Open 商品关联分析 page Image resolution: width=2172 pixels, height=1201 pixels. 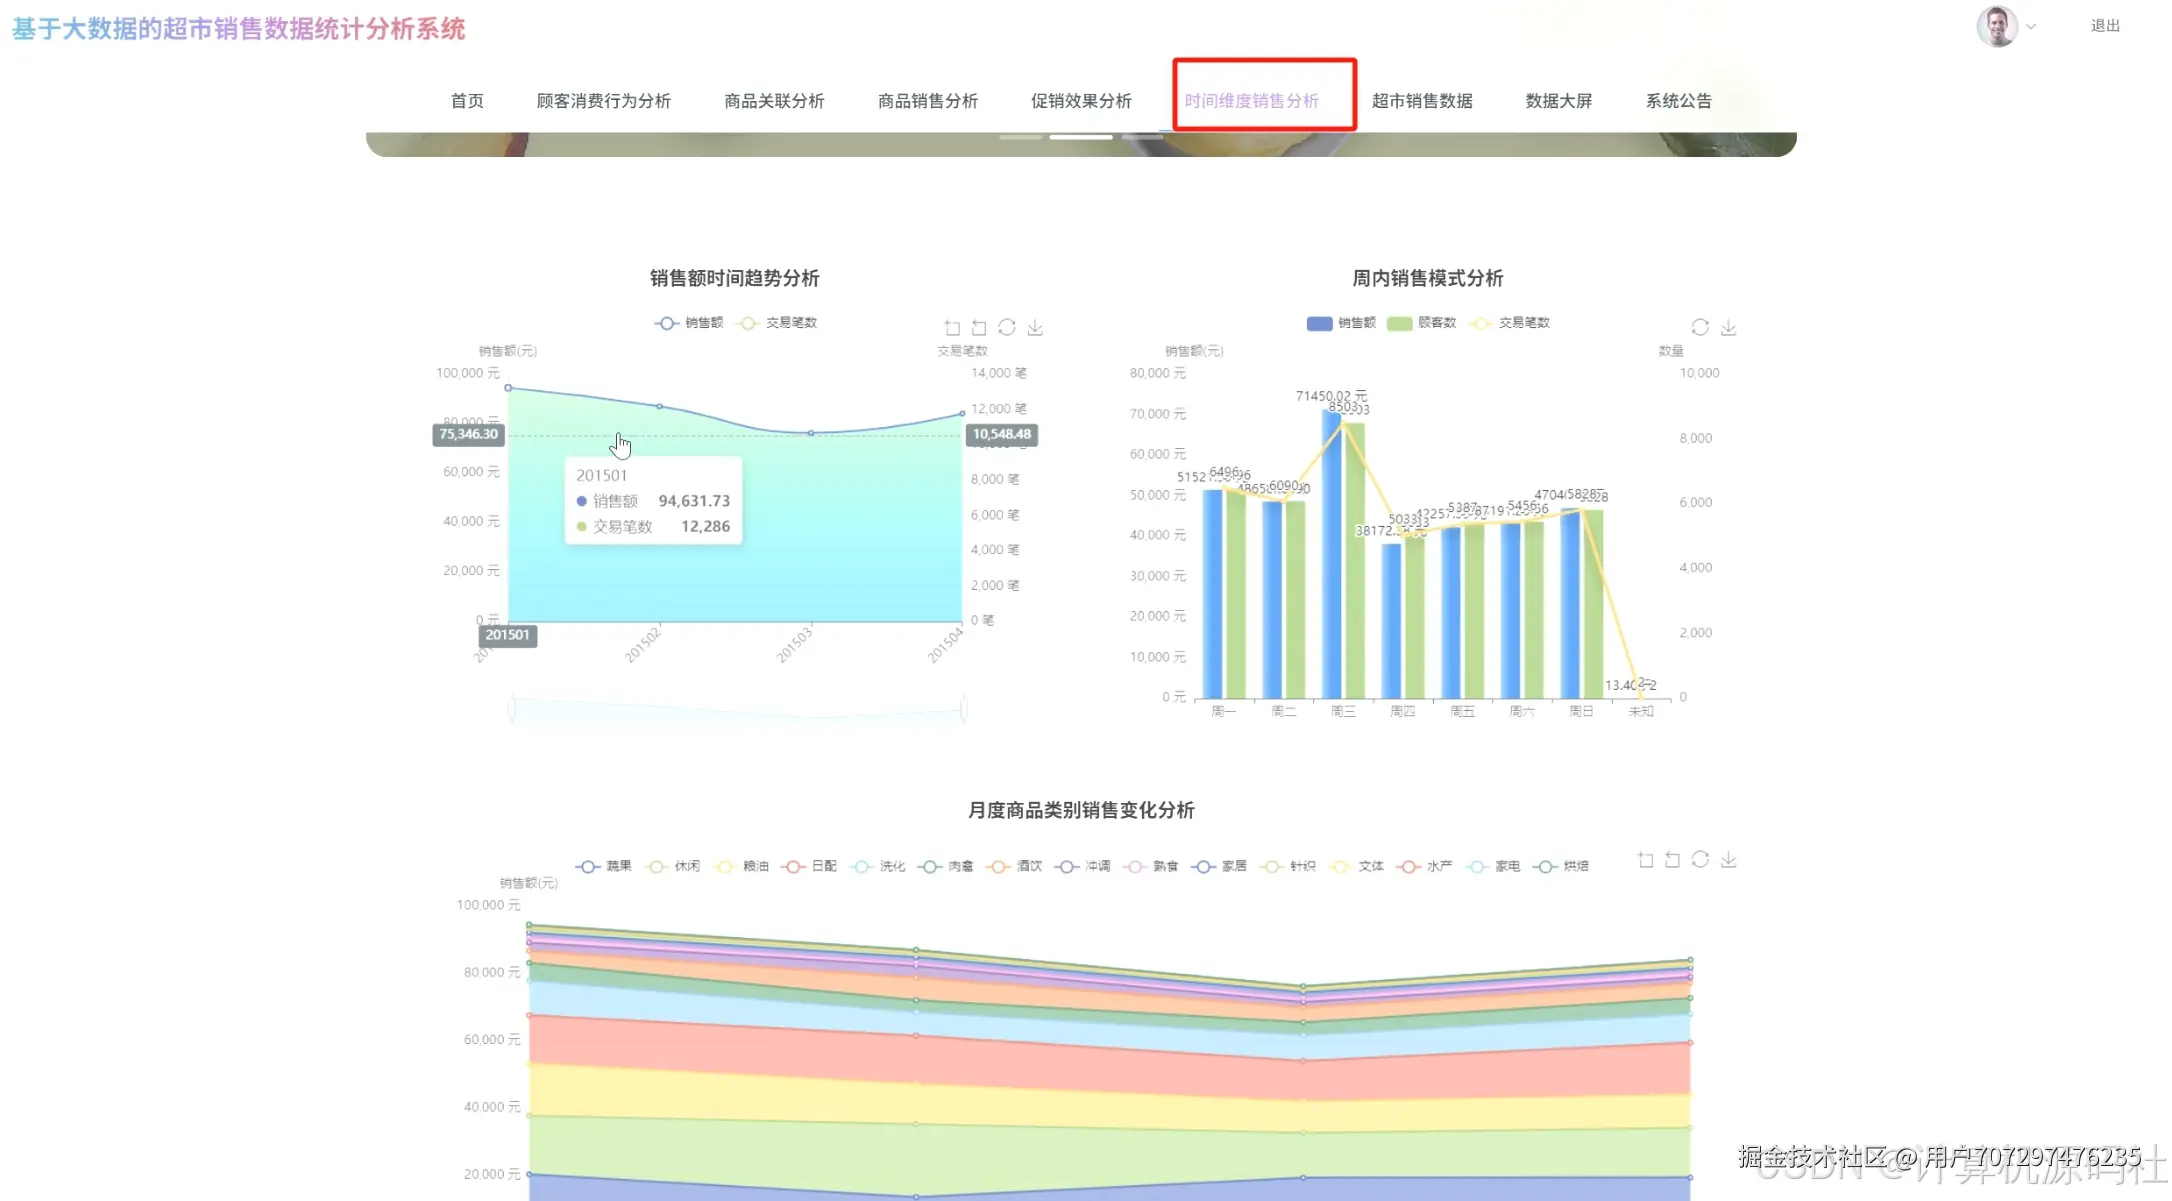coord(774,101)
